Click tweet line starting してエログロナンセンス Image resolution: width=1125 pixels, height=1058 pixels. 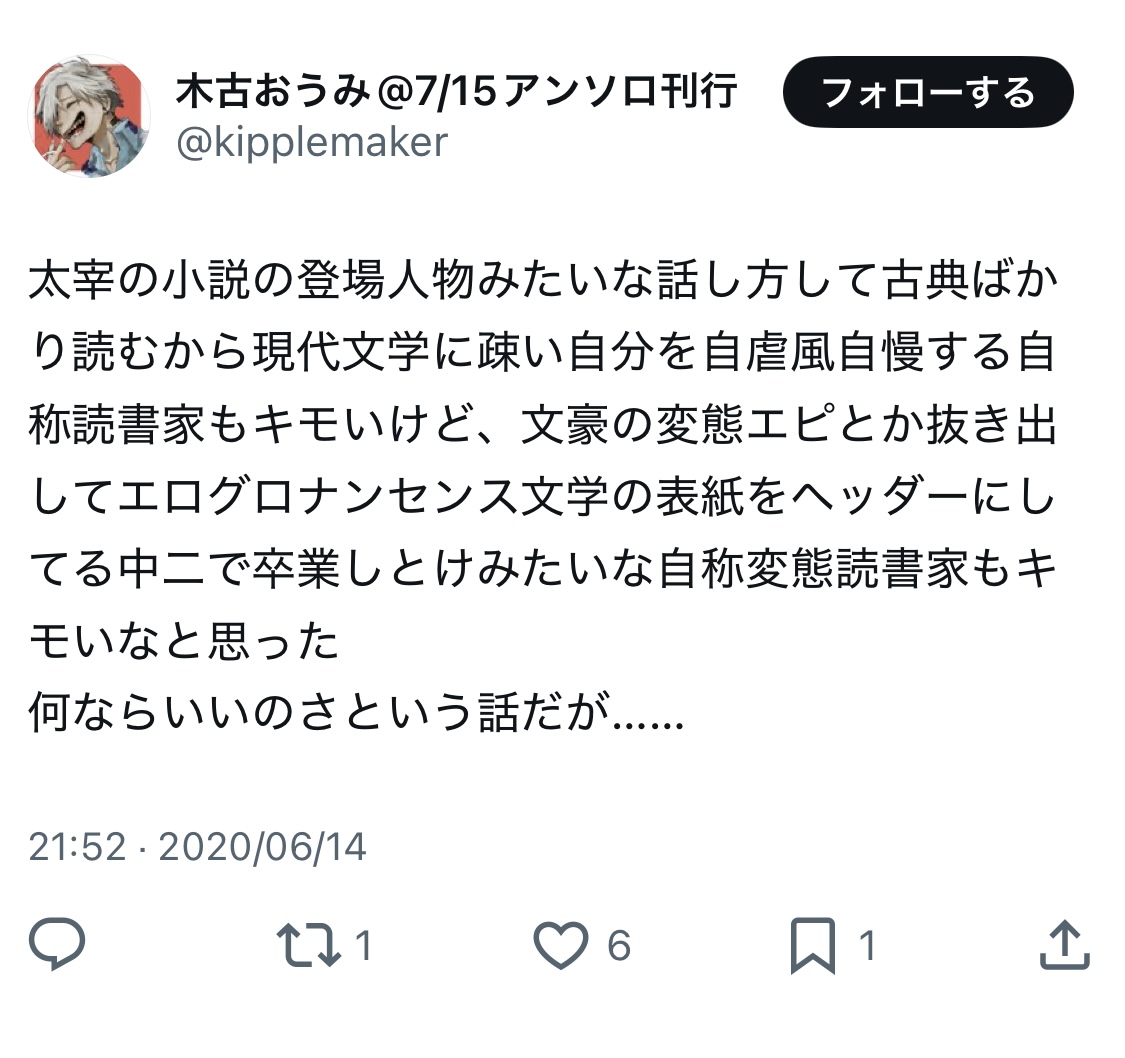coord(543,496)
